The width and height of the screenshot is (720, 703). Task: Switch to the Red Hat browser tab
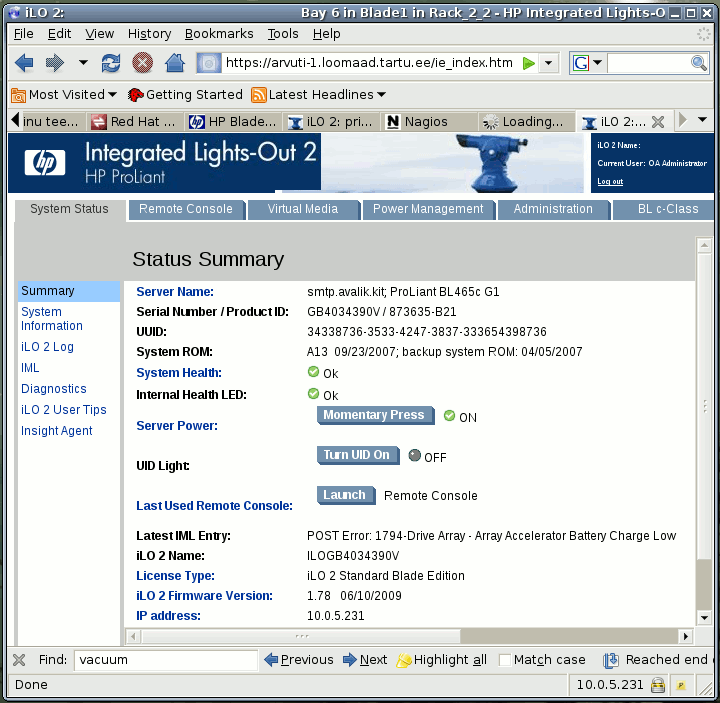[x=135, y=122]
